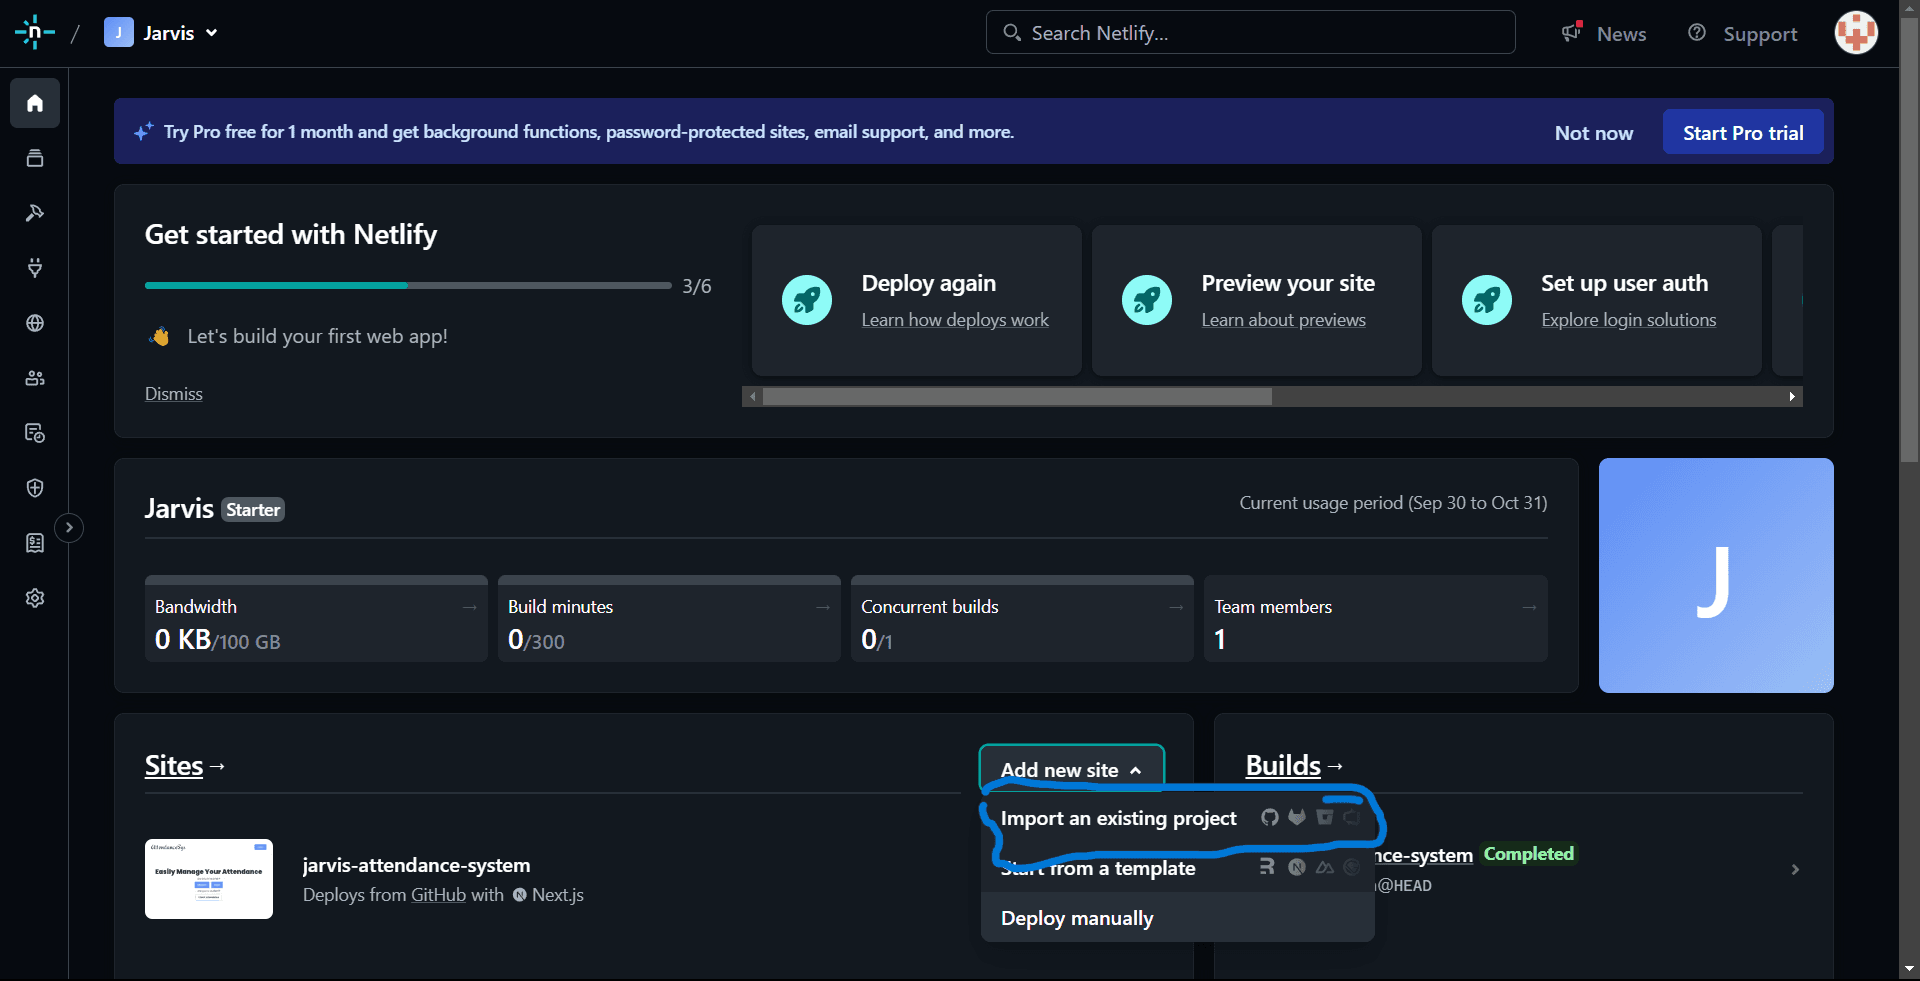Click the page vertical scrollbar thumb
This screenshot has width=1920, height=981.
pos(1909,240)
